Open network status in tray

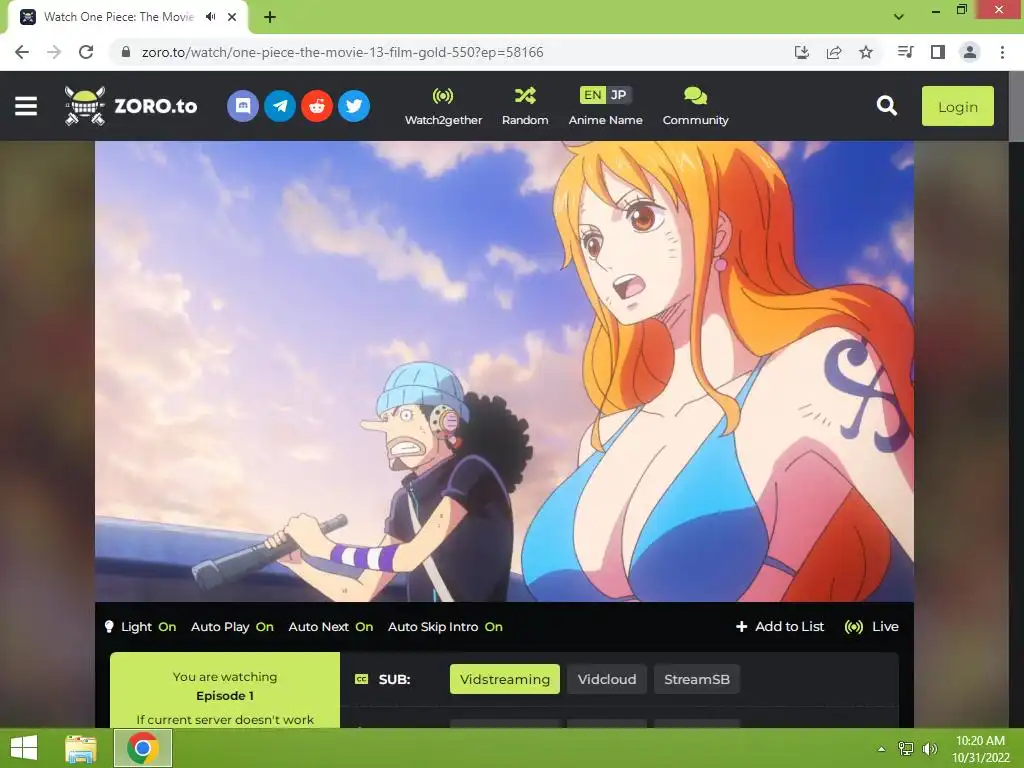tap(906, 748)
